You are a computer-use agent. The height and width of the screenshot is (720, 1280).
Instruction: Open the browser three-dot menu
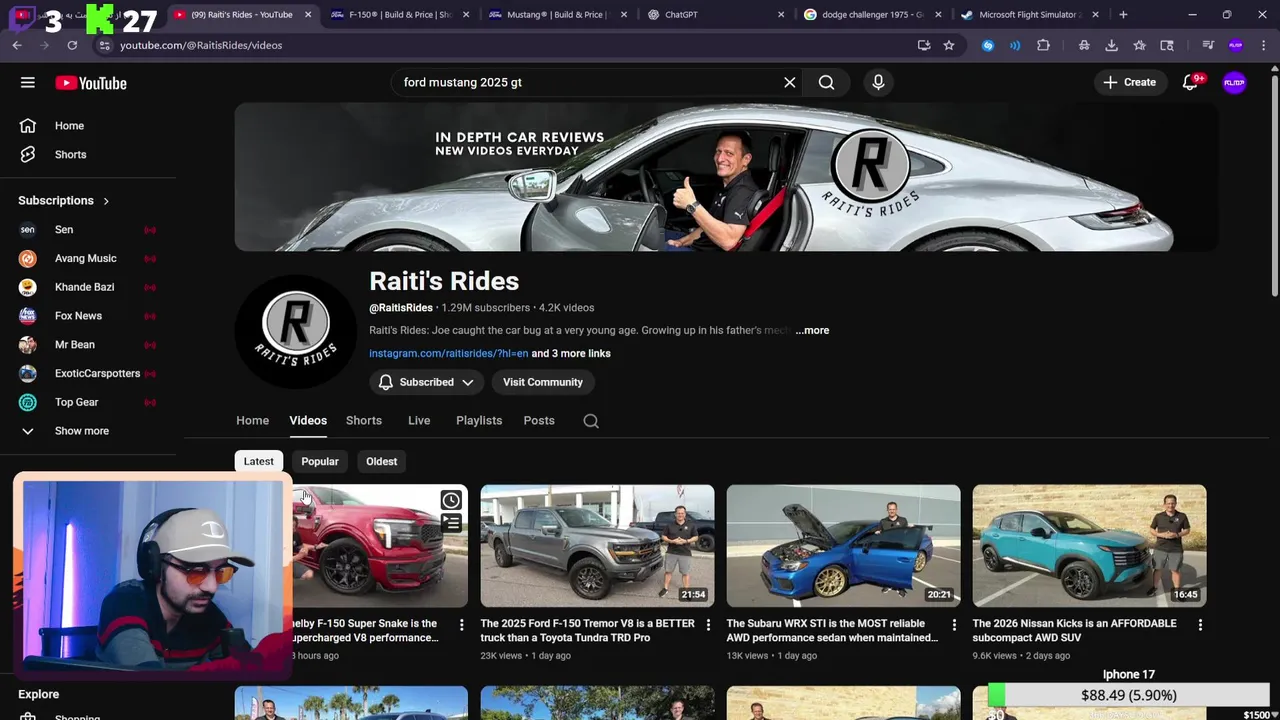tap(1262, 45)
